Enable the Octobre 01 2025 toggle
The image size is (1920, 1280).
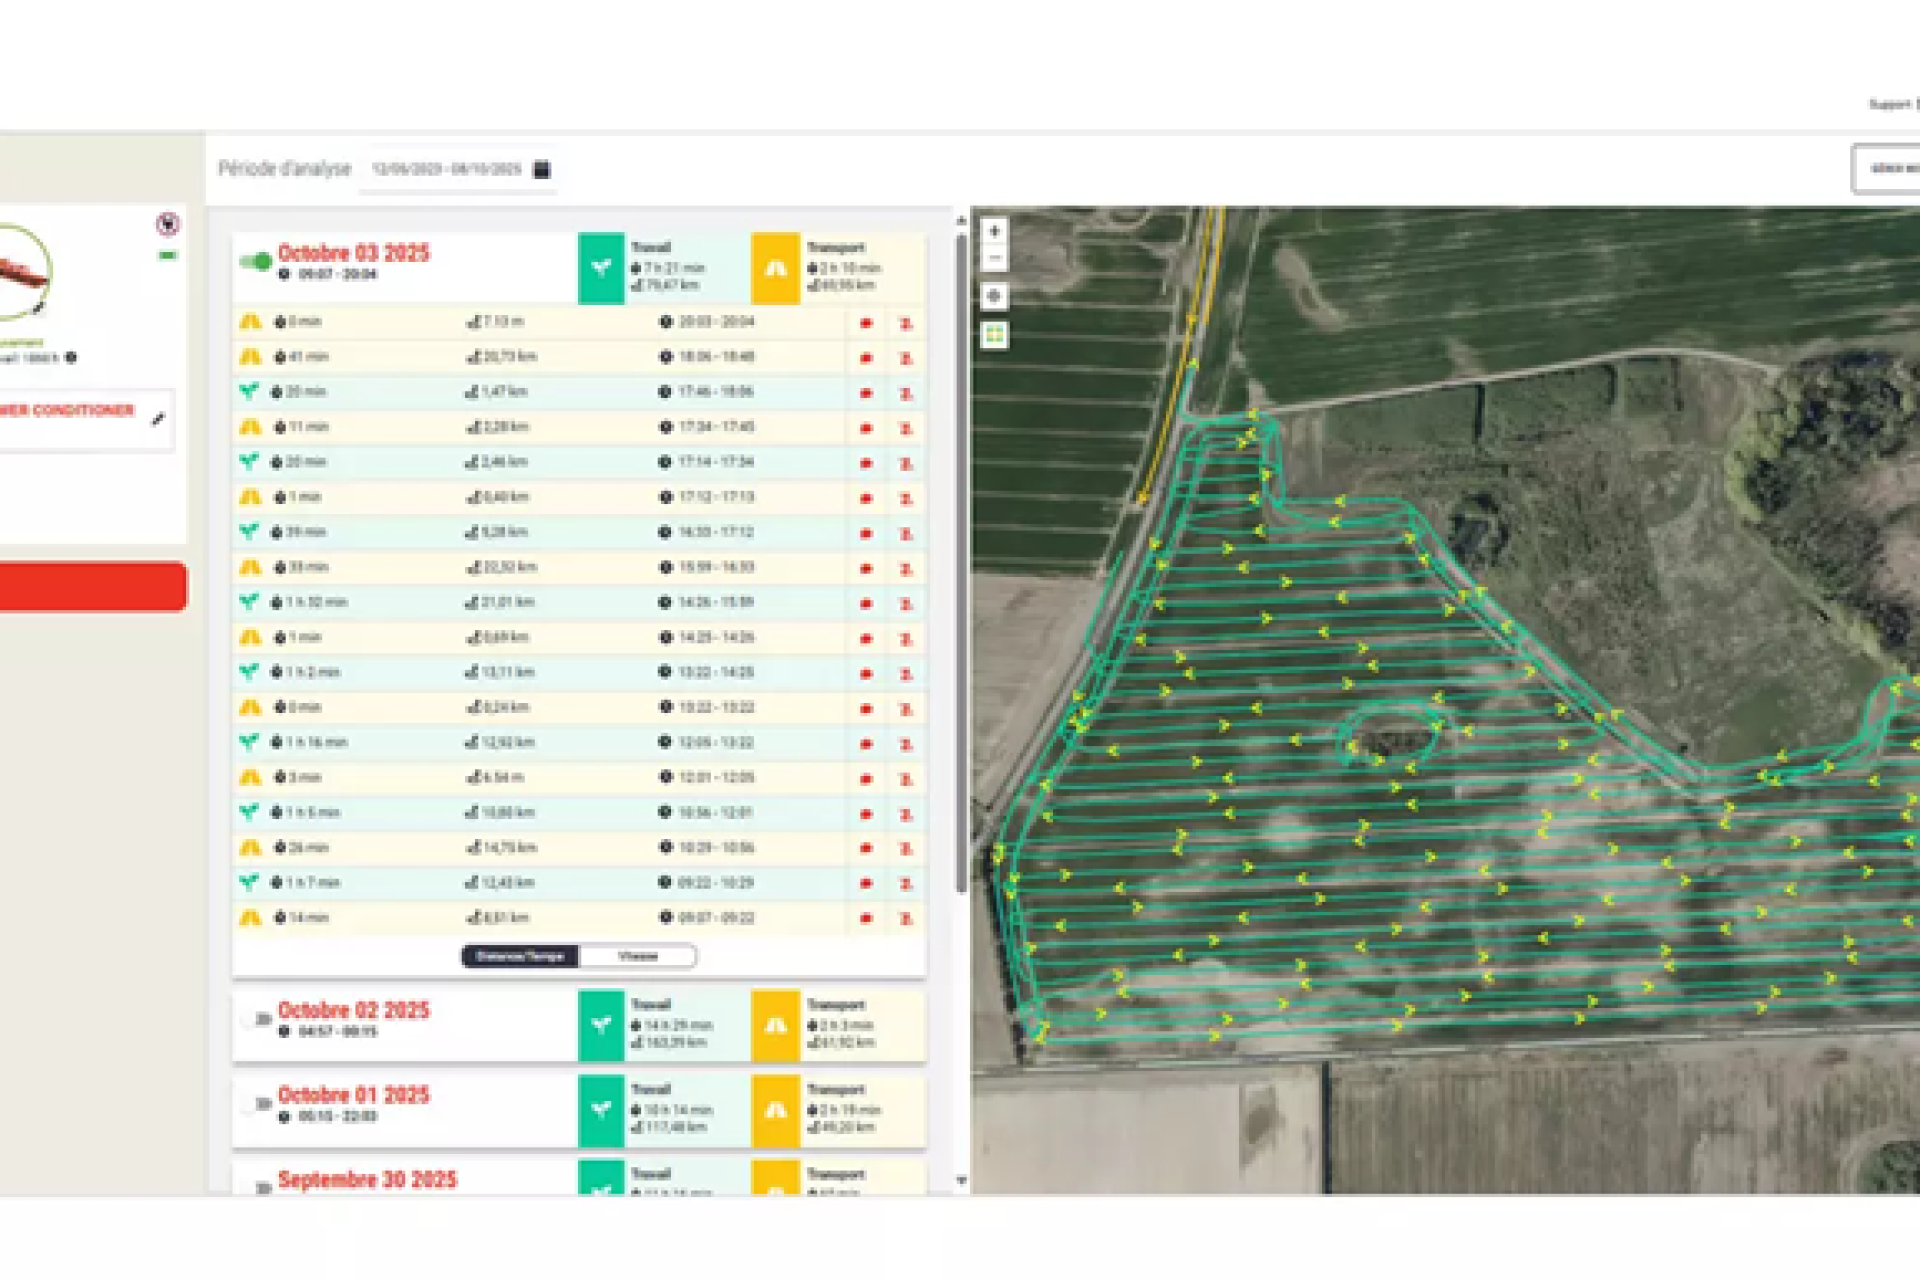point(256,1104)
